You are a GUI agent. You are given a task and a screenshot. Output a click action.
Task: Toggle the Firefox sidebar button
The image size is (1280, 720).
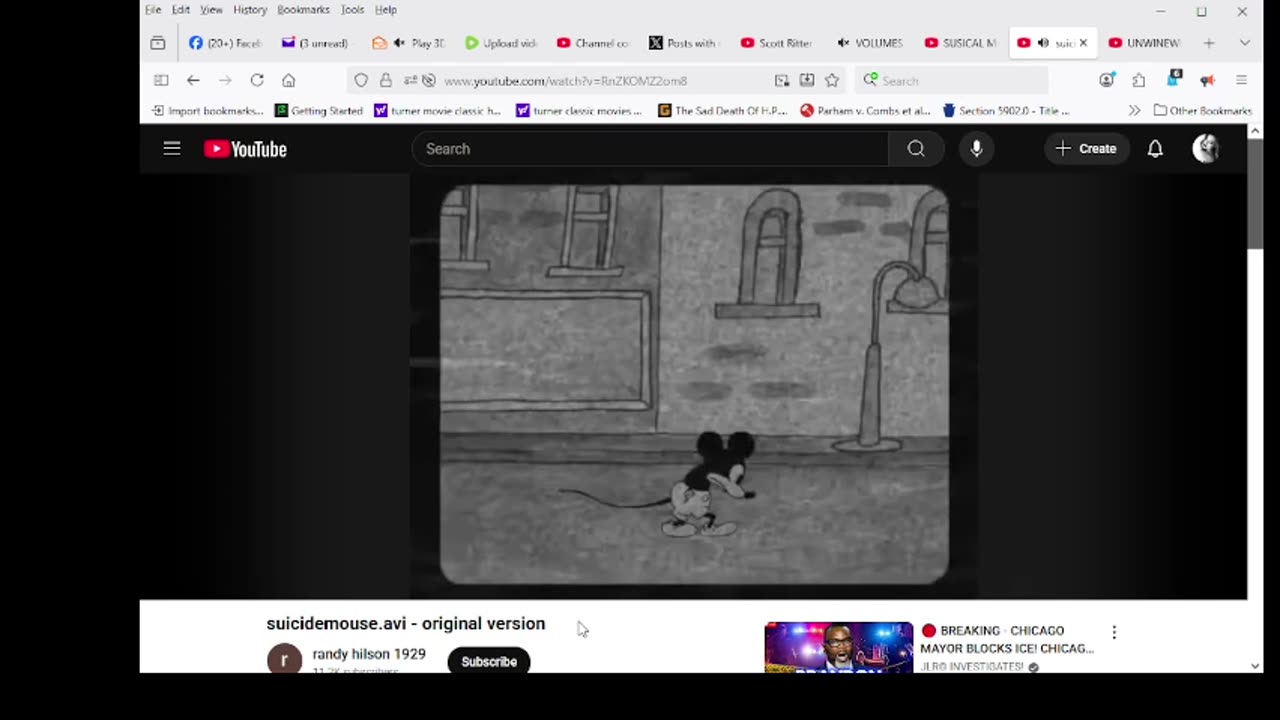pyautogui.click(x=161, y=80)
